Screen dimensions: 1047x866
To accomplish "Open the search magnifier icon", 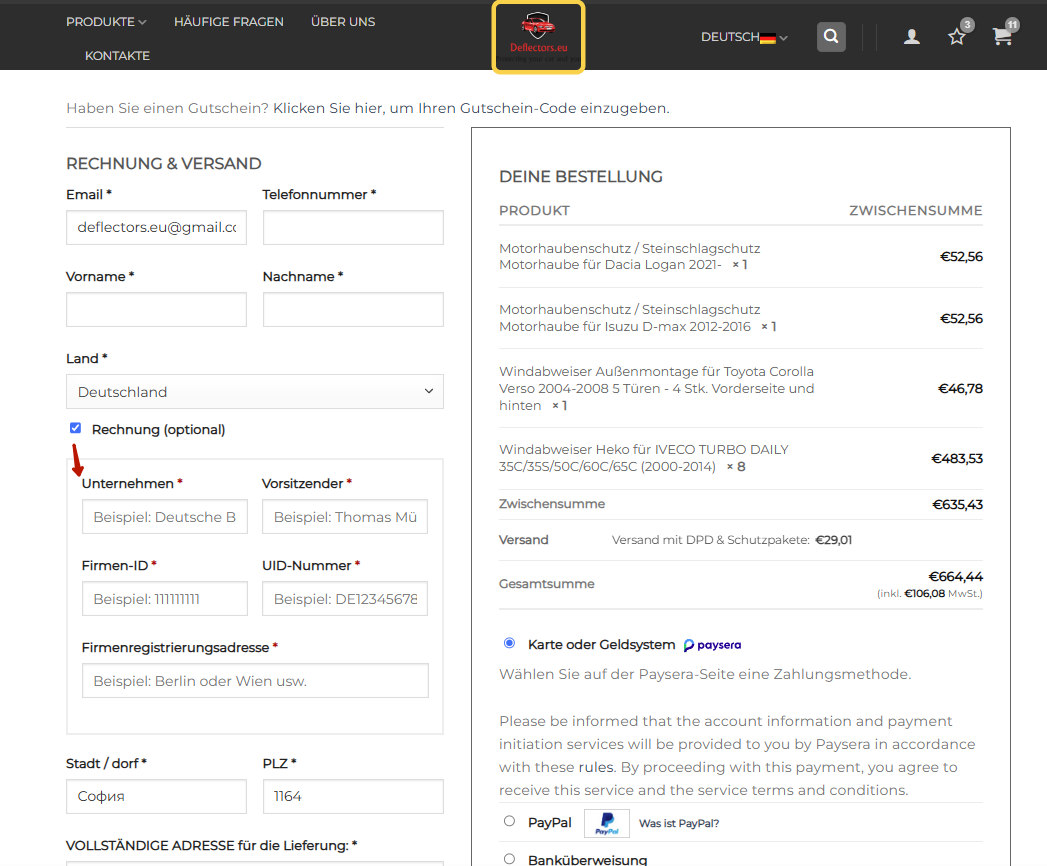I will tap(831, 37).
